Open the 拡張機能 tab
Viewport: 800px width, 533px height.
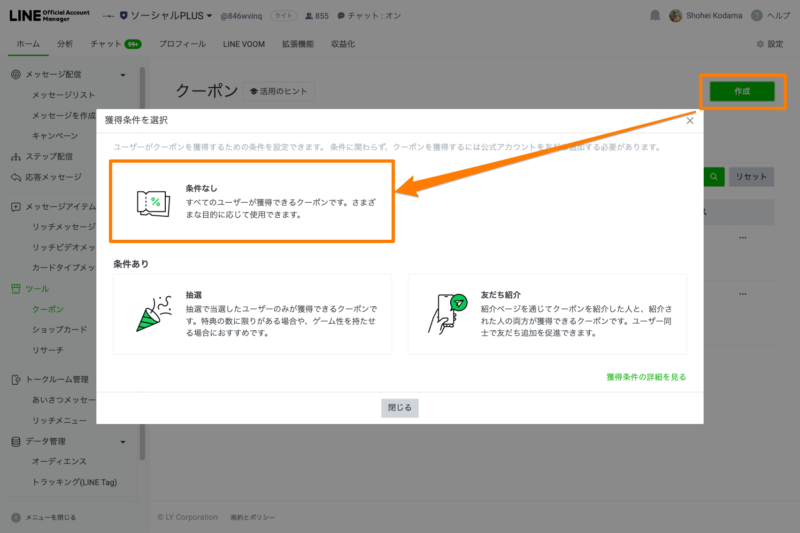[298, 44]
